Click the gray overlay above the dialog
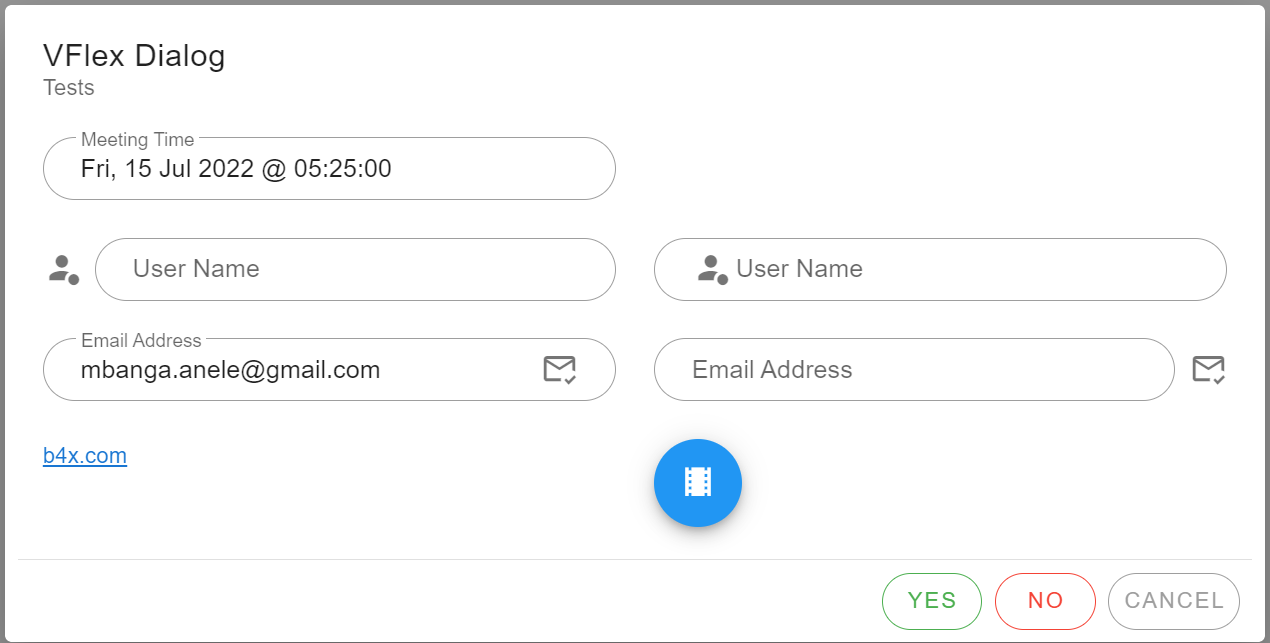 (x=635, y=2)
